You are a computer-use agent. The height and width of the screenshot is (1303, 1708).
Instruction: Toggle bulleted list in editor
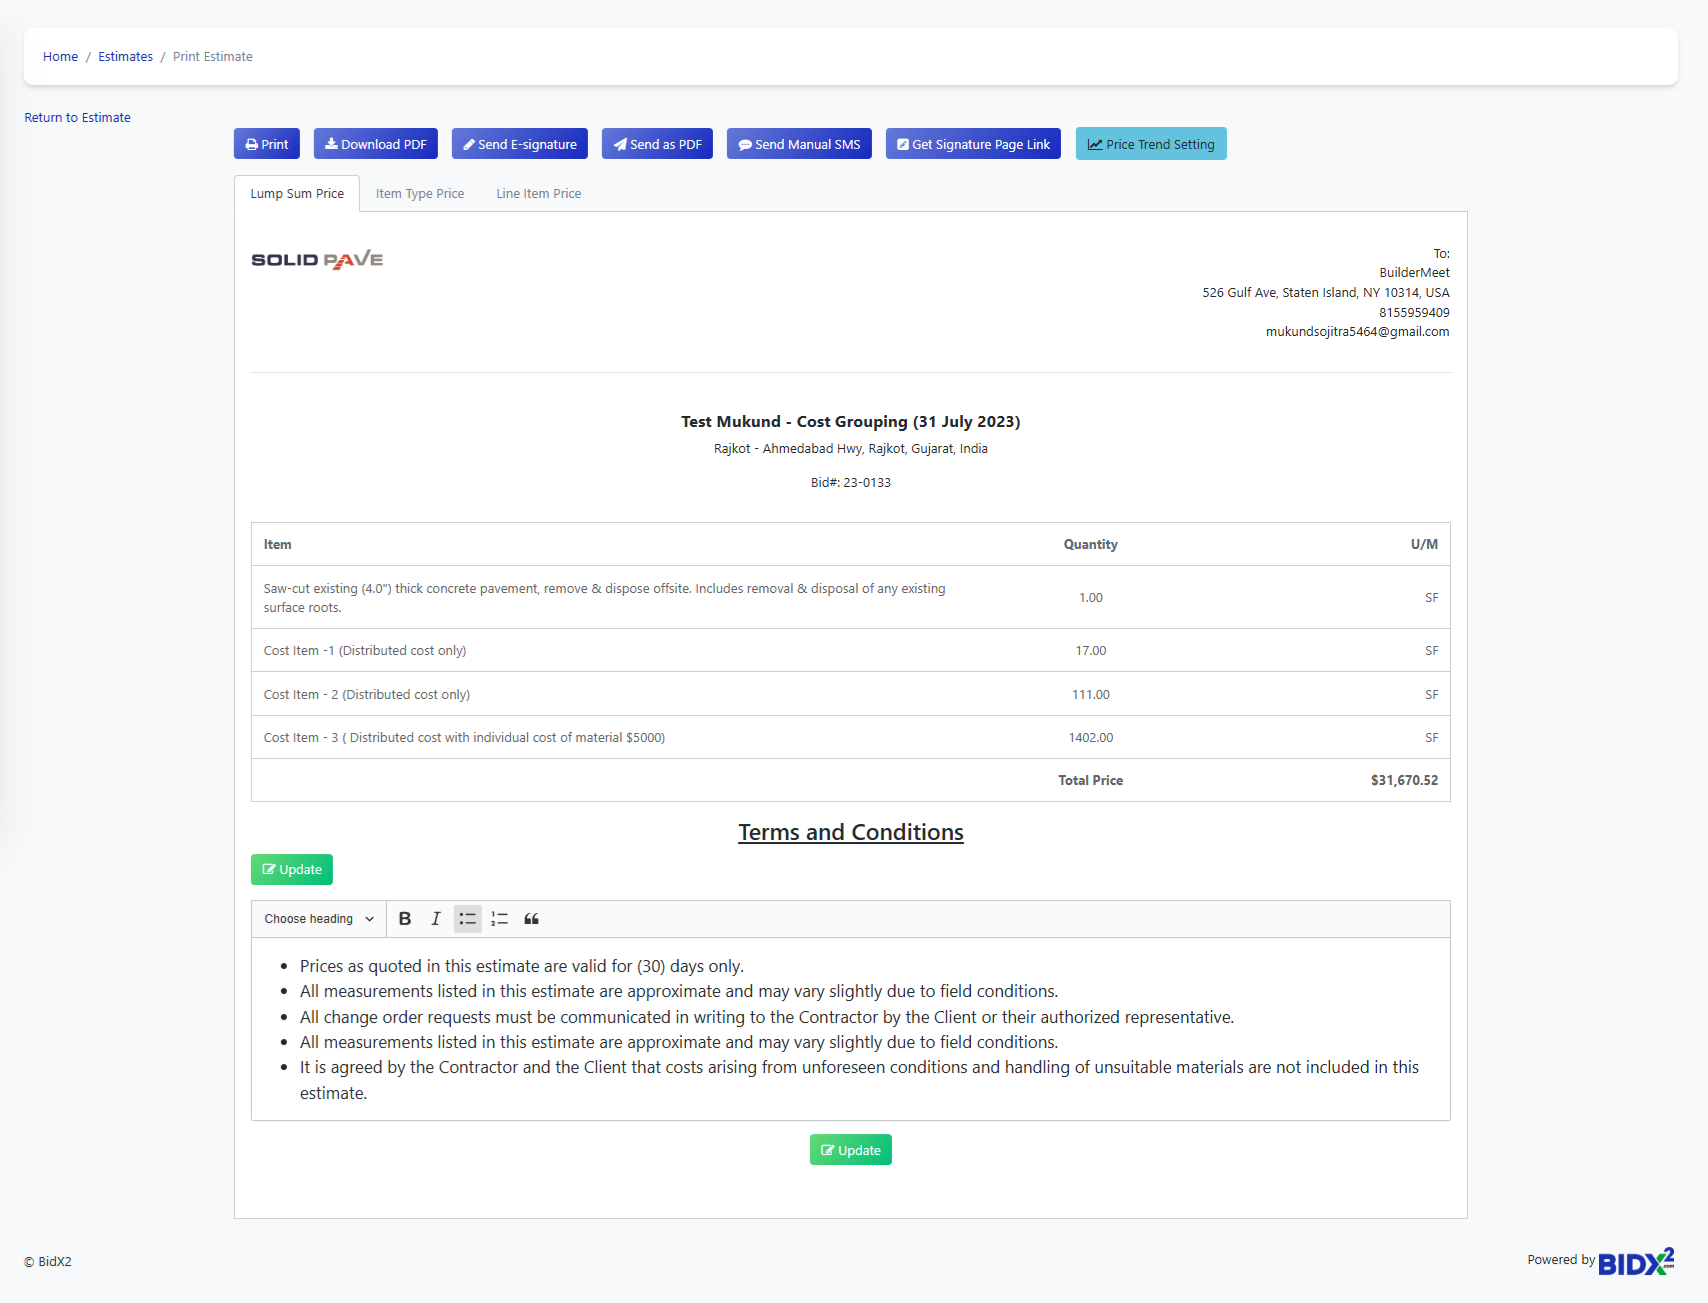click(x=467, y=919)
